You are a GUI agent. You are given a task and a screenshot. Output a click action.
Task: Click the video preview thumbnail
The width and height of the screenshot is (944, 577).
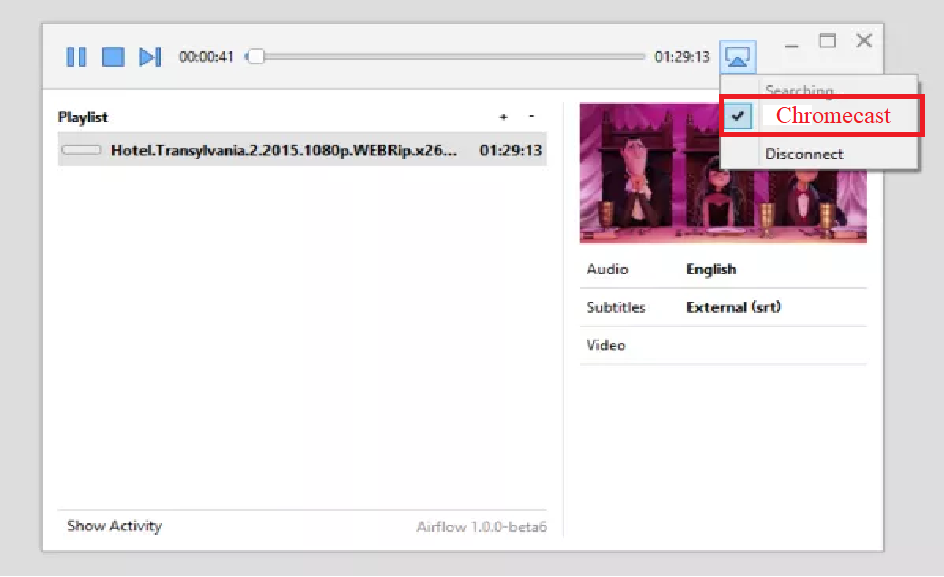723,173
